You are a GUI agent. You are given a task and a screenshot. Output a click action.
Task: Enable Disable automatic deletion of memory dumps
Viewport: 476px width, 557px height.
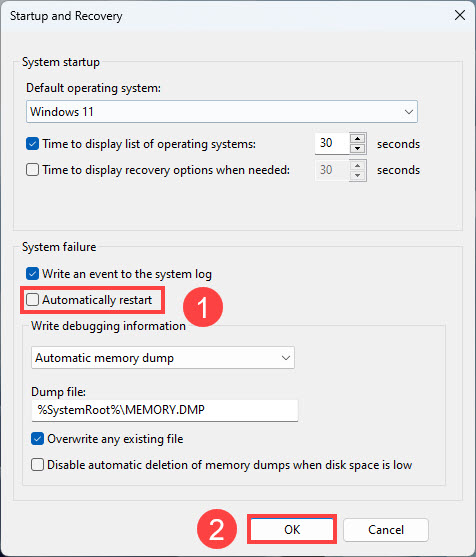click(x=37, y=465)
